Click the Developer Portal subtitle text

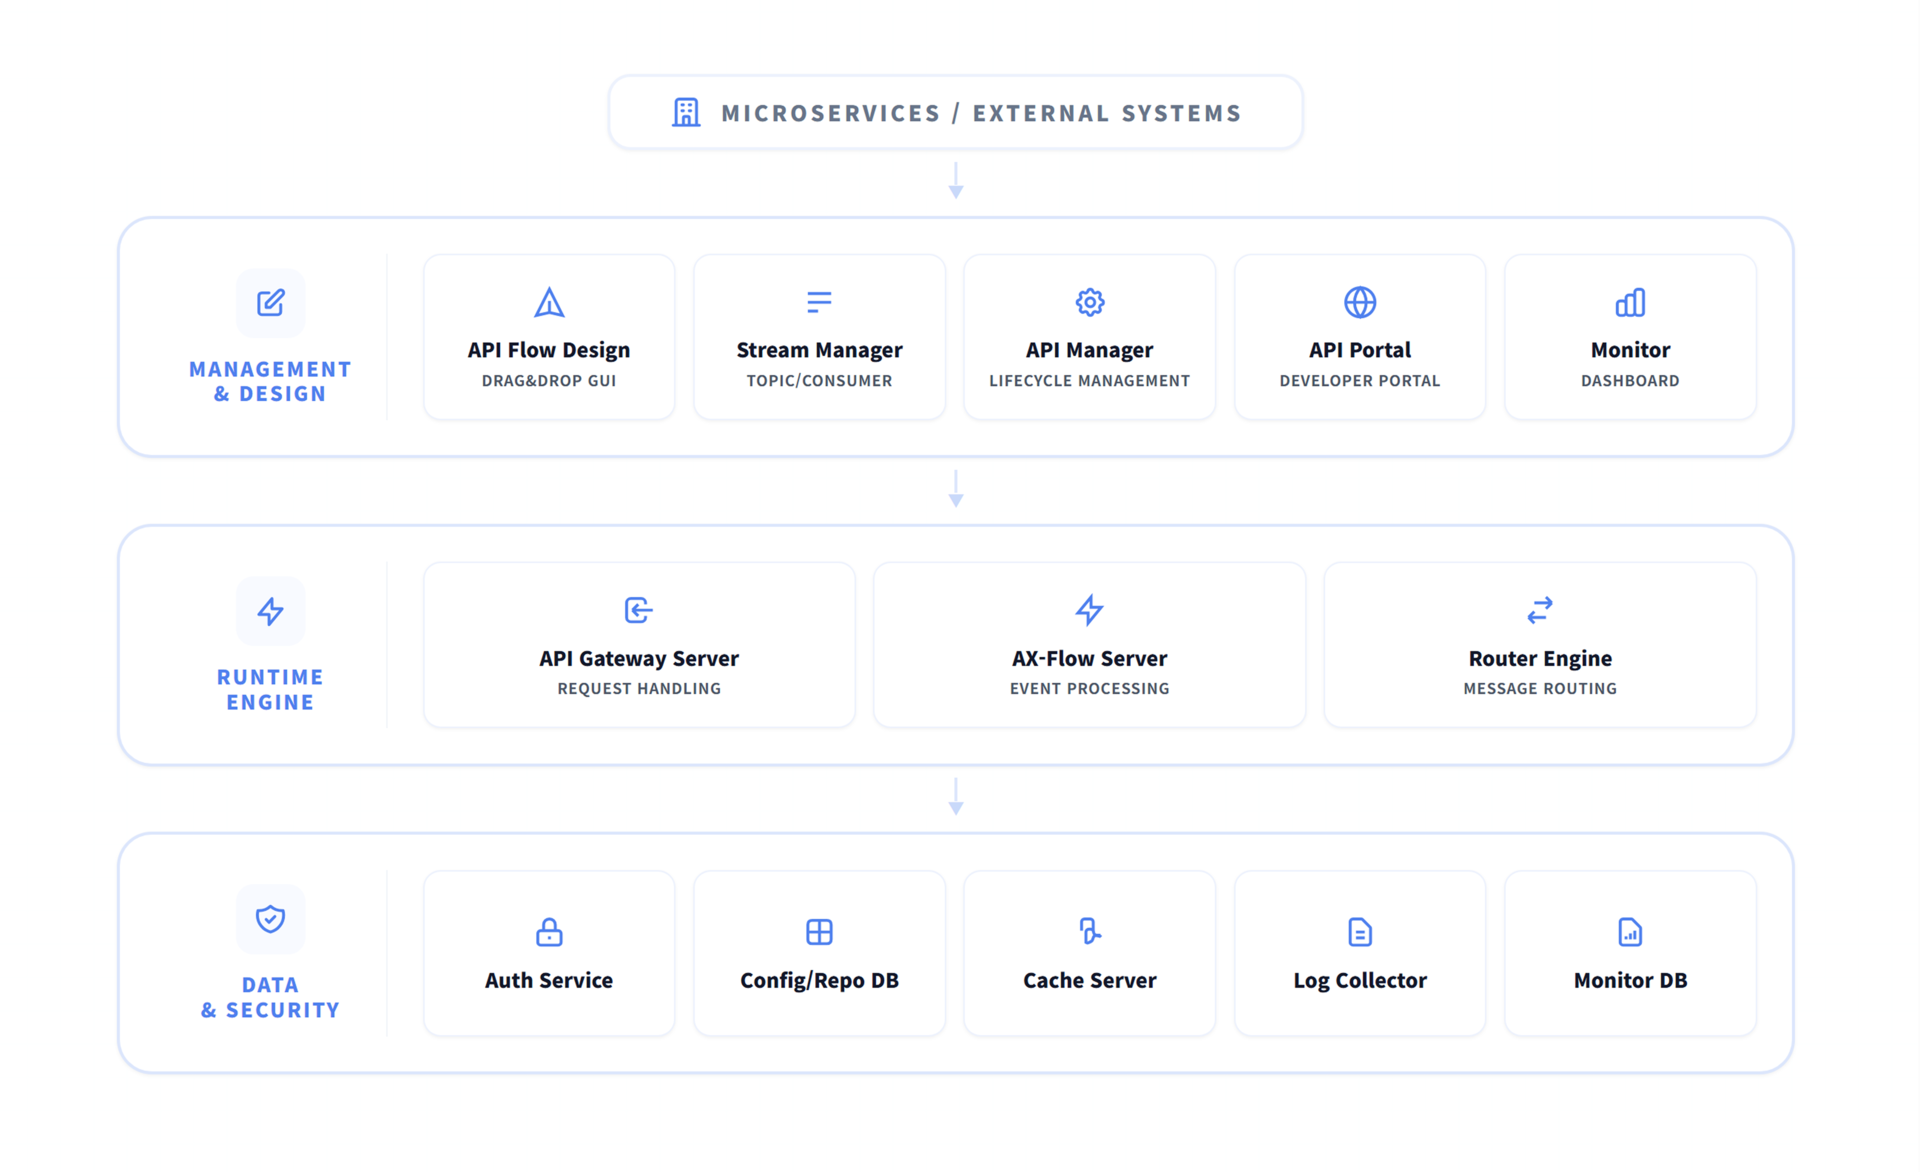coord(1359,381)
